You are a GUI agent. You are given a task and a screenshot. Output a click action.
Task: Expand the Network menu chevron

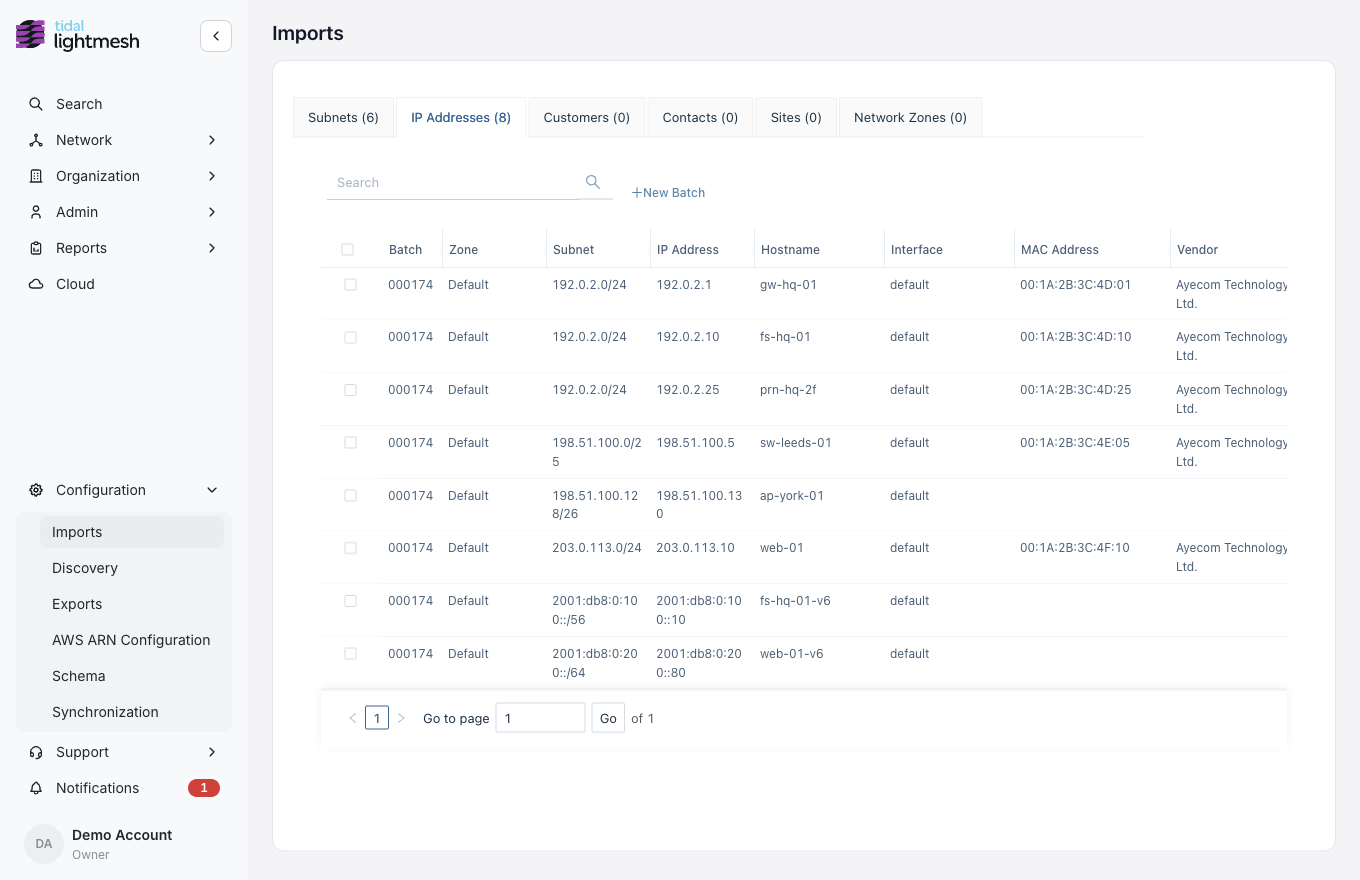coord(212,140)
